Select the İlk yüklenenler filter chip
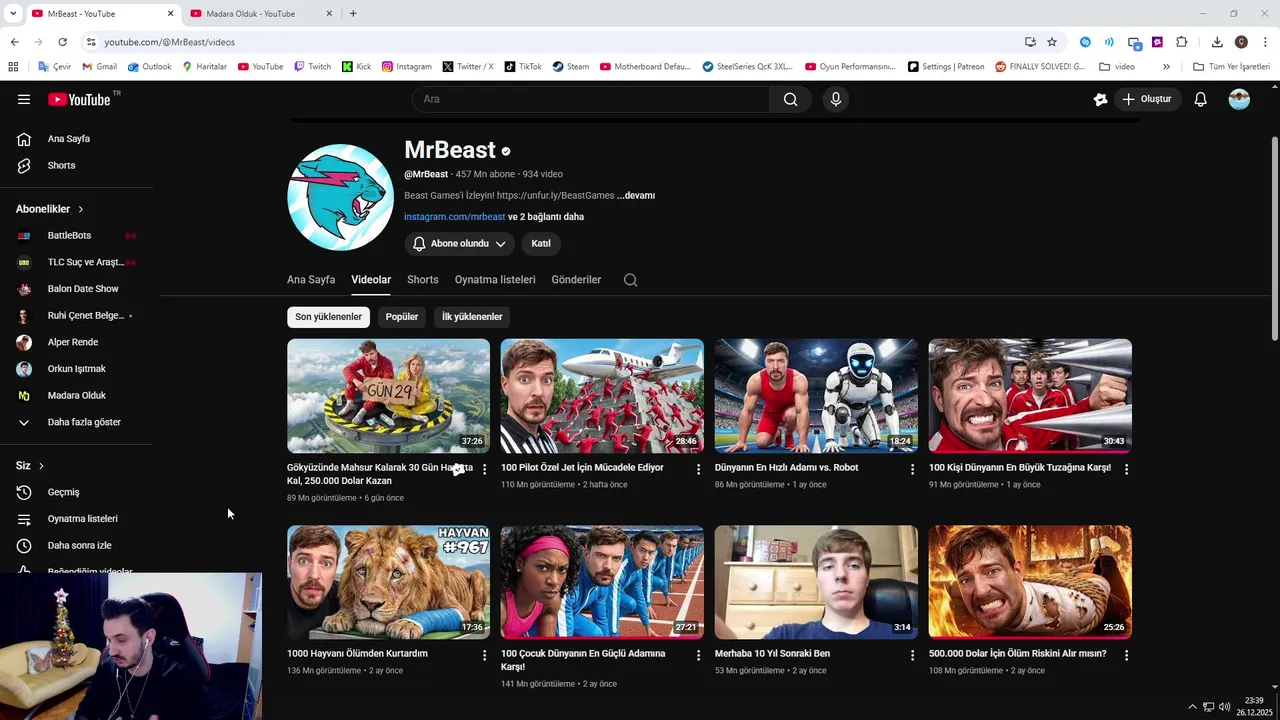The width and height of the screenshot is (1280, 720). point(472,317)
